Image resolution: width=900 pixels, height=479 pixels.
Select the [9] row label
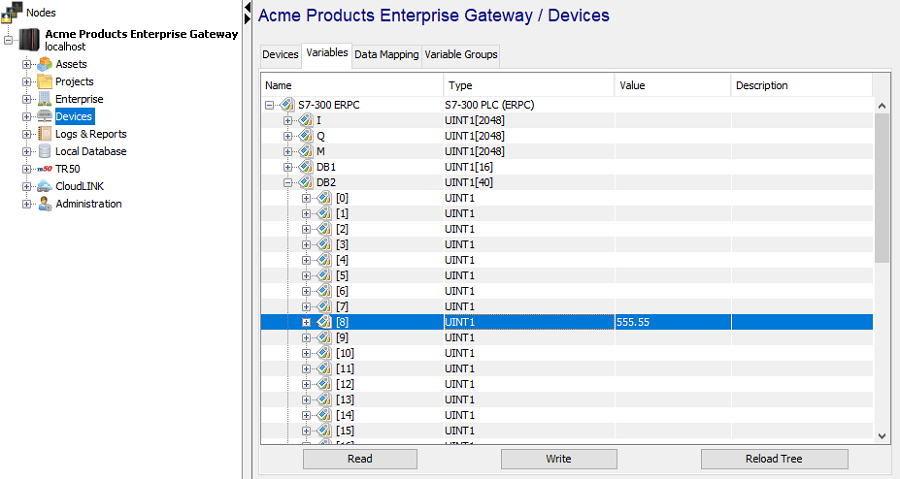coord(342,337)
